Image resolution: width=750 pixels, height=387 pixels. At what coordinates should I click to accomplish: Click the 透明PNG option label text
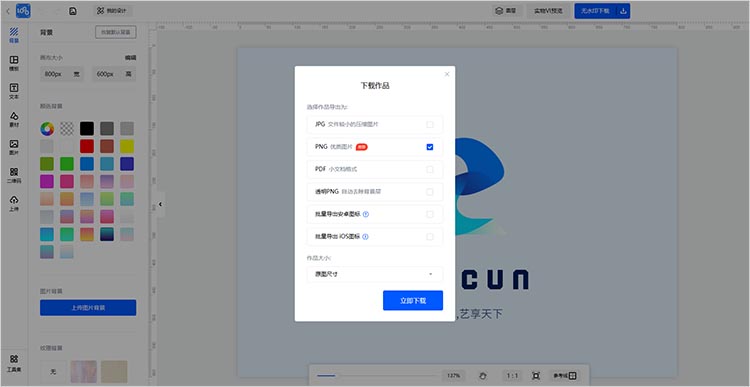(x=327, y=191)
